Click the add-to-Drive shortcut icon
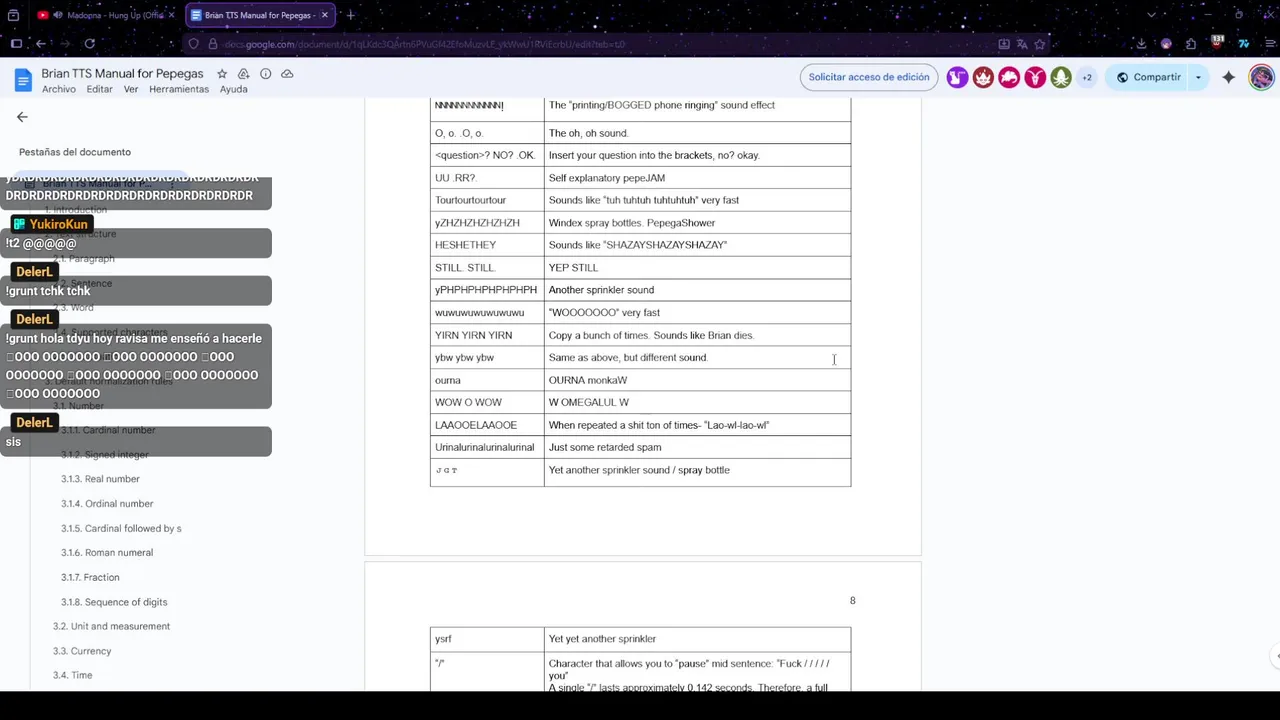Viewport: 1280px width, 720px height. 243,74
